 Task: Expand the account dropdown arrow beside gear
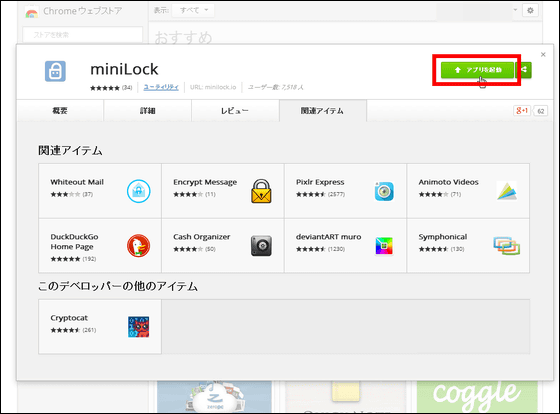tap(515, 10)
